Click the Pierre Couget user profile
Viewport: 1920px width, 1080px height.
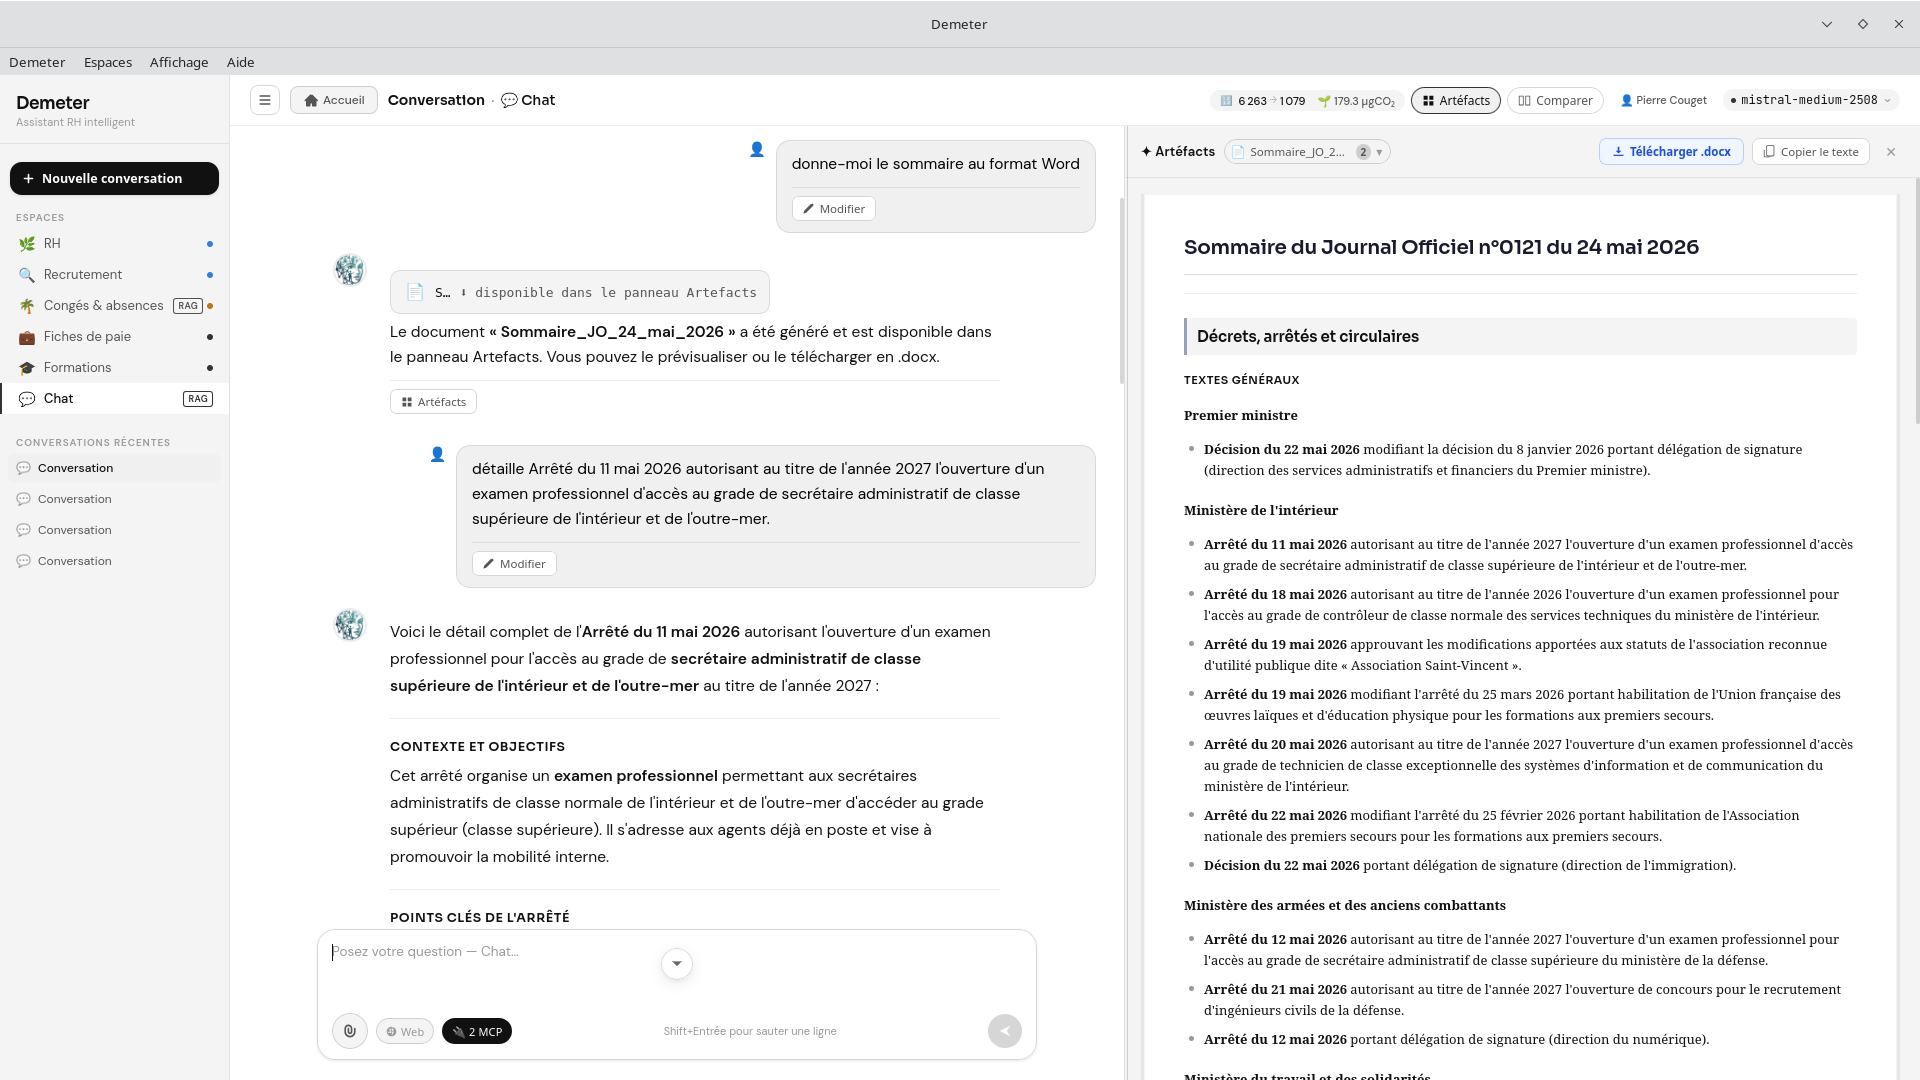[x=1663, y=100]
